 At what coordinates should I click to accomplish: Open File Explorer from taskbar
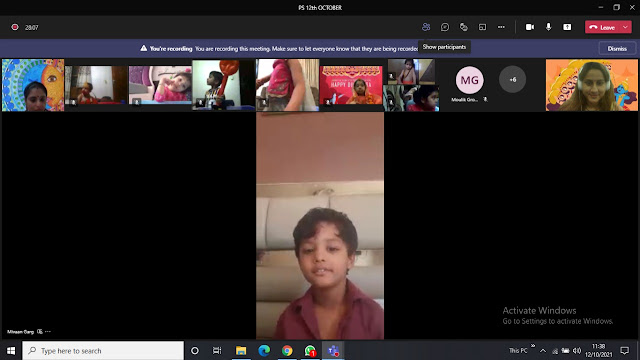click(241, 351)
